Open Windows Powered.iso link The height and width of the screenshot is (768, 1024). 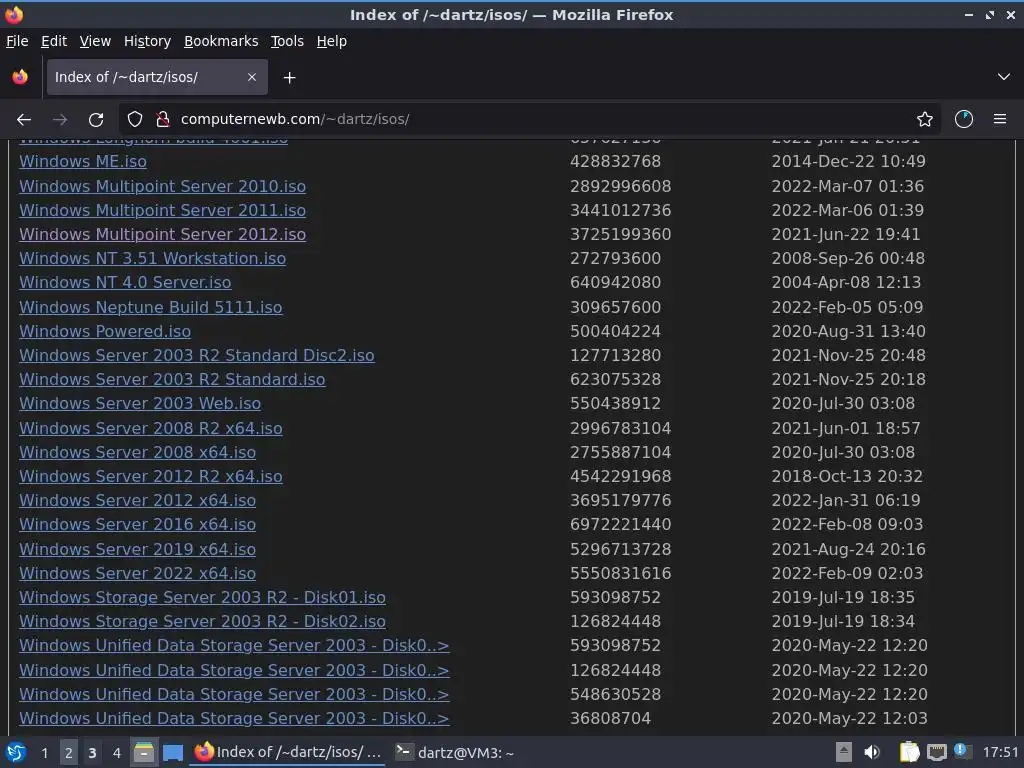(x=105, y=332)
